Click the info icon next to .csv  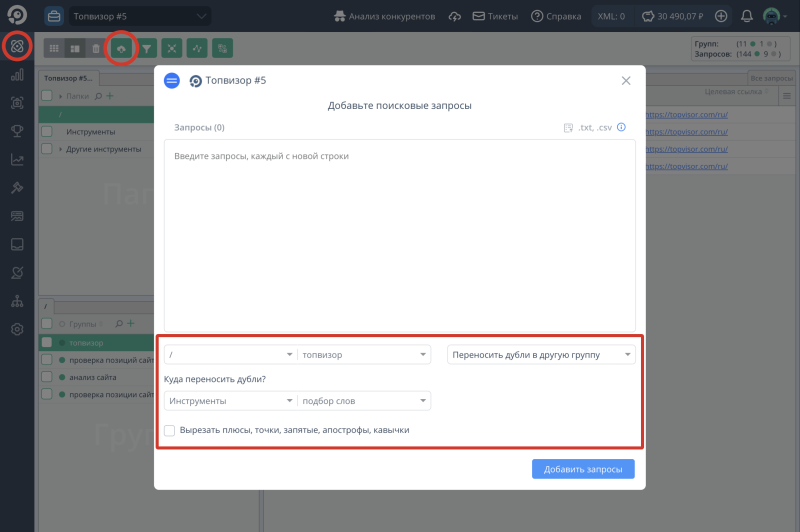tap(621, 127)
